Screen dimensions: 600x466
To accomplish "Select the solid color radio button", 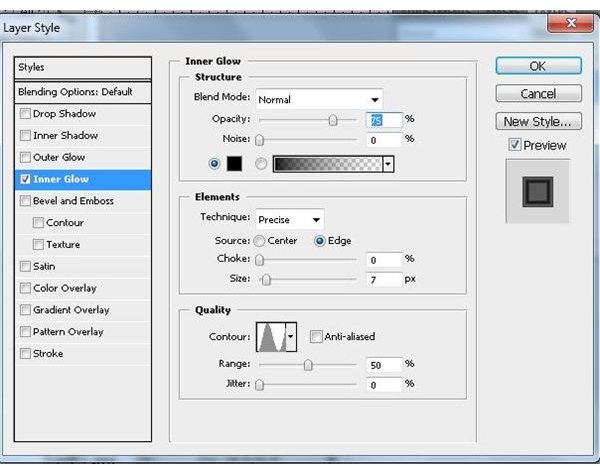I will click(214, 164).
